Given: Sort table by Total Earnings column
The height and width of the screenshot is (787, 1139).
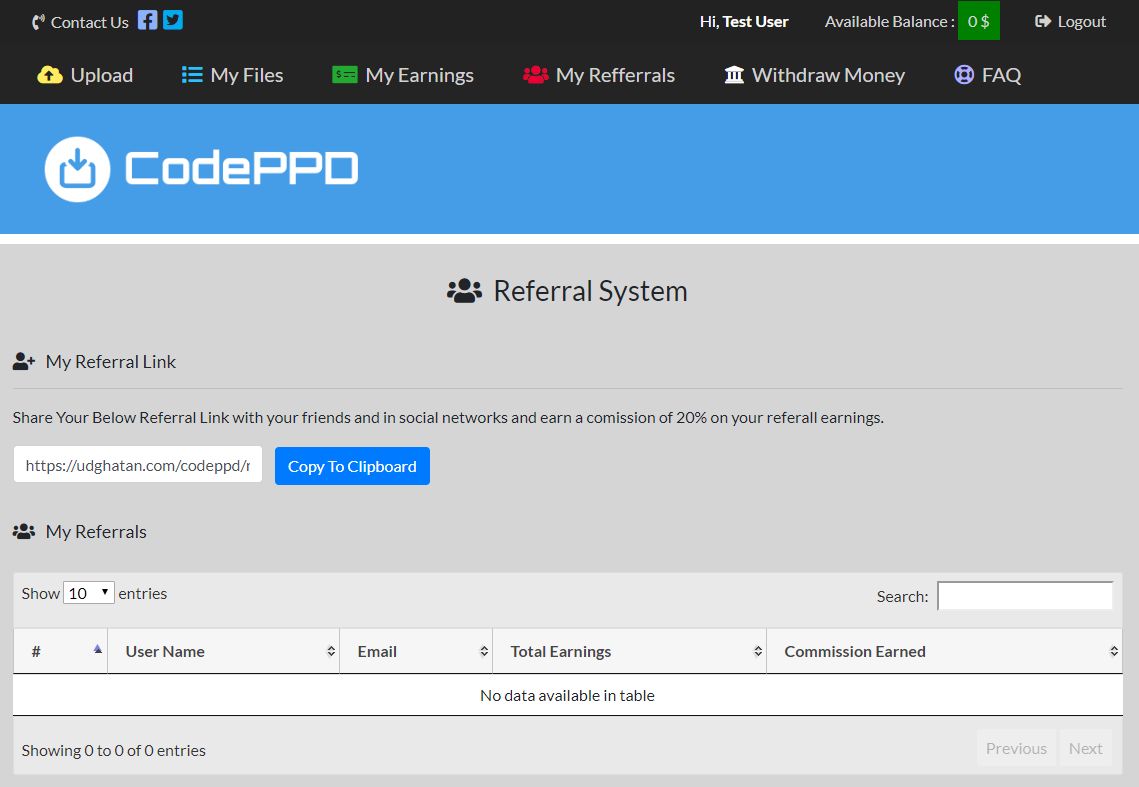Looking at the screenshot, I should (x=629, y=651).
